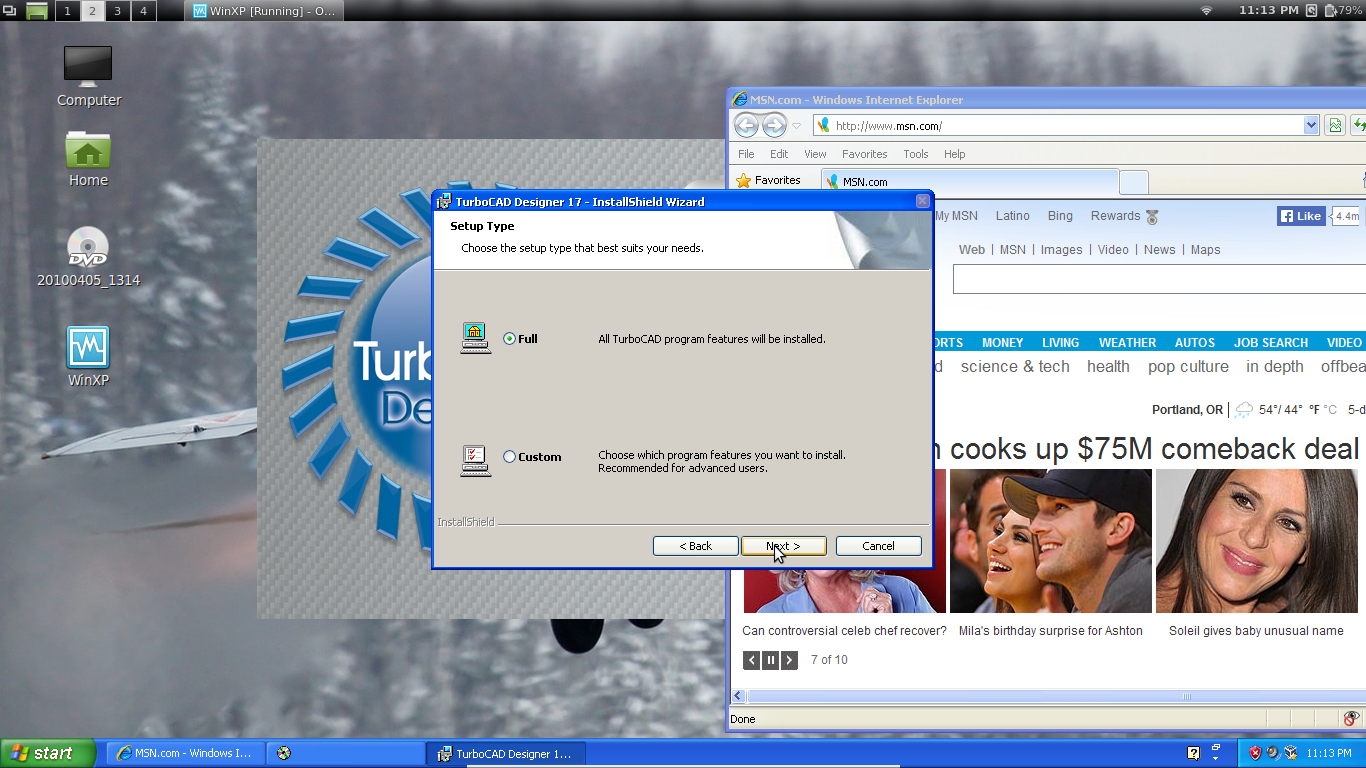Click the Compatibility View icon in IE
1366x768 pixels.
tap(1335, 126)
